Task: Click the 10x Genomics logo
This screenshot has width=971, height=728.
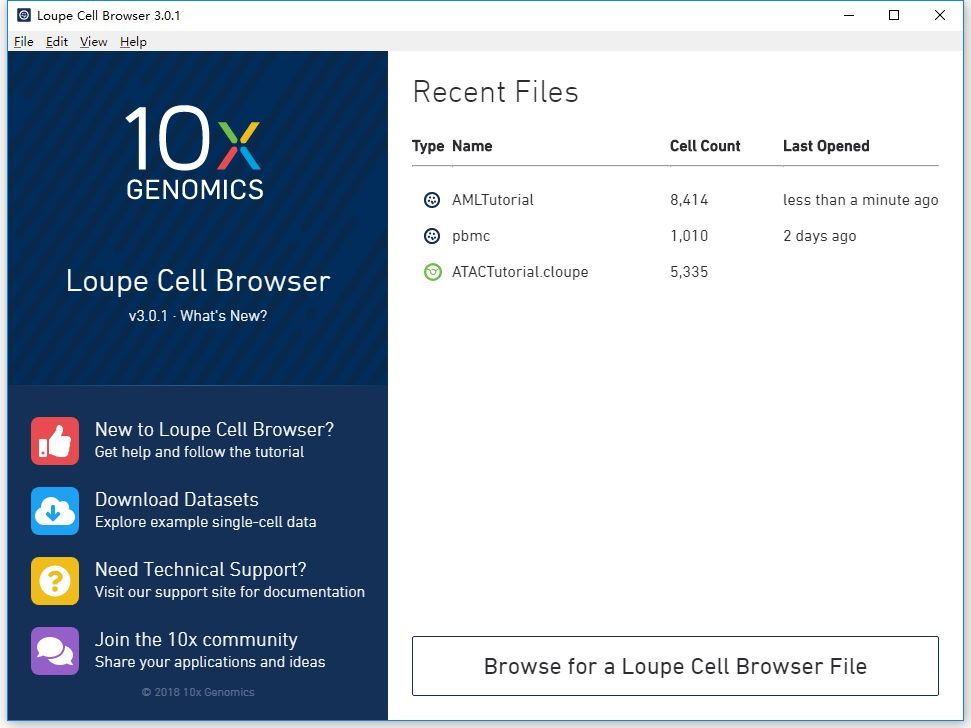Action: [194, 152]
